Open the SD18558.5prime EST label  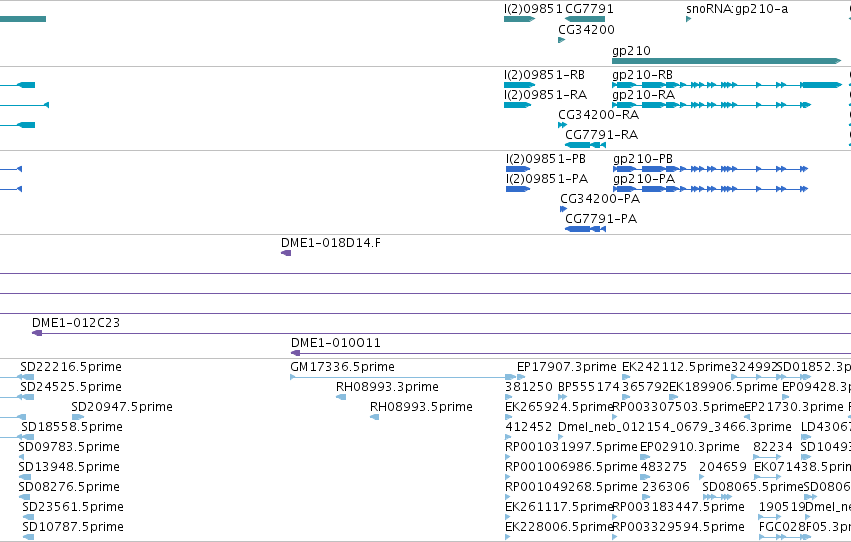tap(72, 427)
